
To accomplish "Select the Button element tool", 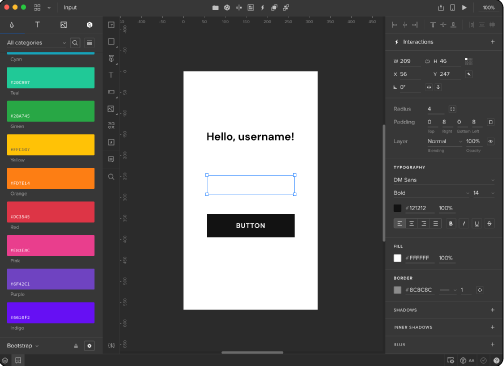I will tap(111, 92).
